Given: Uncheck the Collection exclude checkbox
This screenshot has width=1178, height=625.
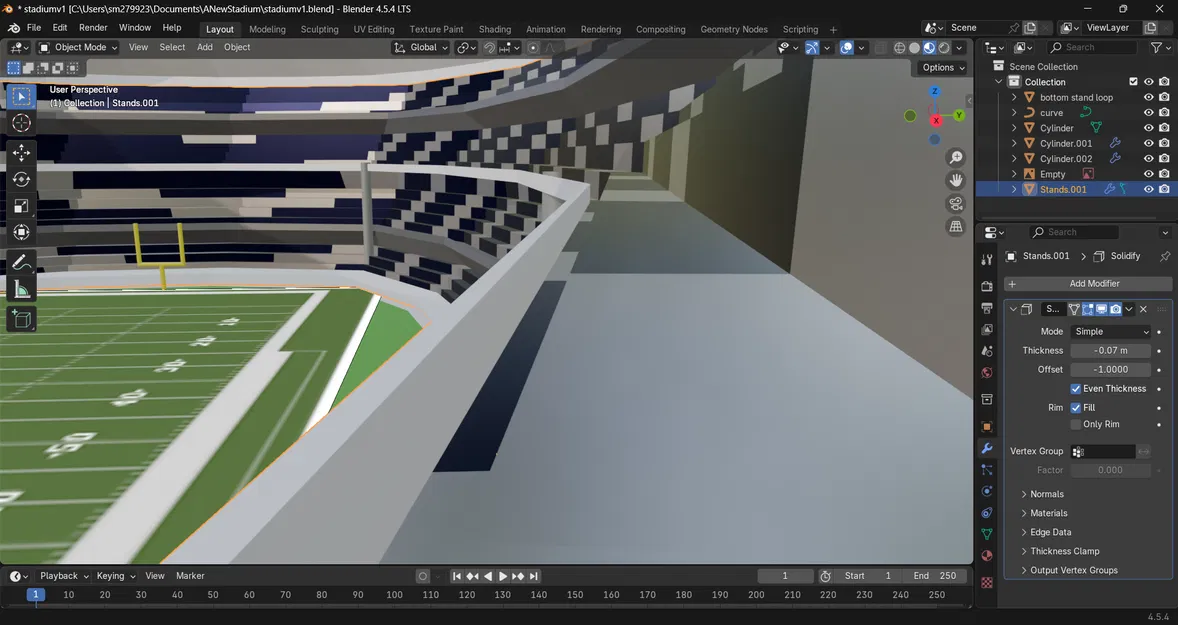Looking at the screenshot, I should pyautogui.click(x=1133, y=82).
